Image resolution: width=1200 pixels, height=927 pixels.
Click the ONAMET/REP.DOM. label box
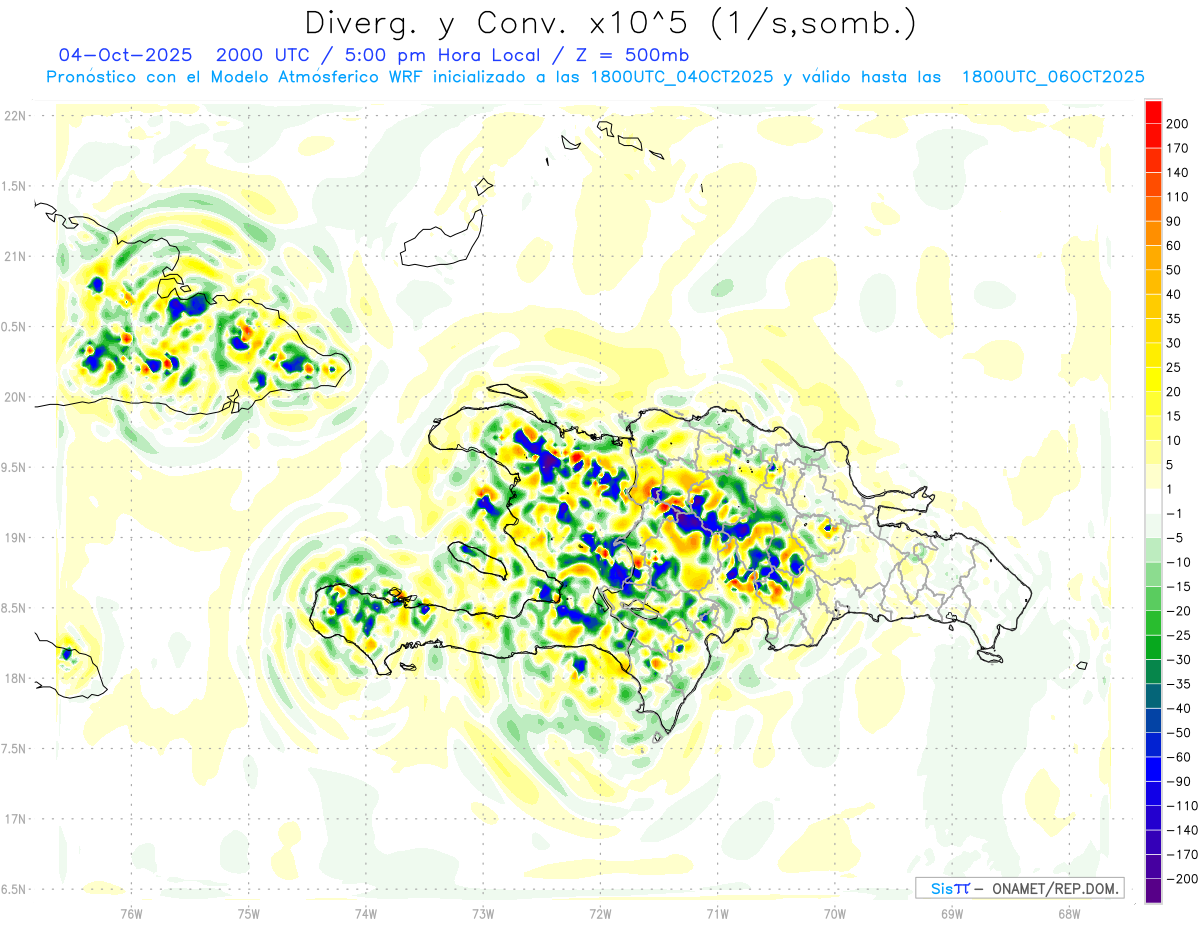1019,888
